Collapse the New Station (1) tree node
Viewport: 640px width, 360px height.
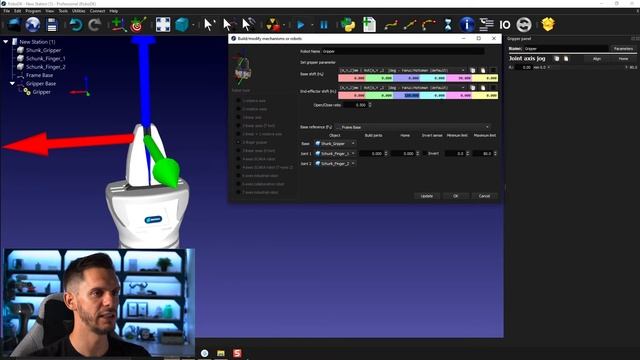[6, 42]
